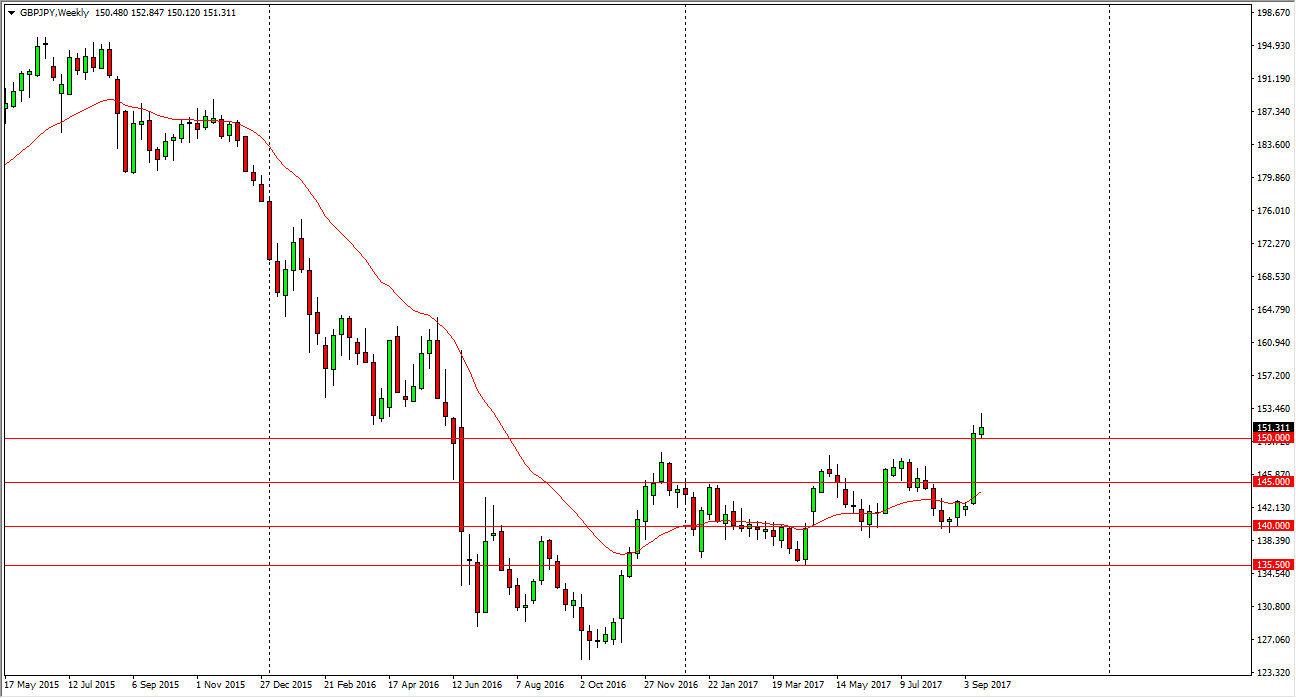Viewport: 1296px width, 698px height.
Task: Click the dropdown arrow beside GBPJPY,Weekly
Action: pyautogui.click(x=11, y=13)
